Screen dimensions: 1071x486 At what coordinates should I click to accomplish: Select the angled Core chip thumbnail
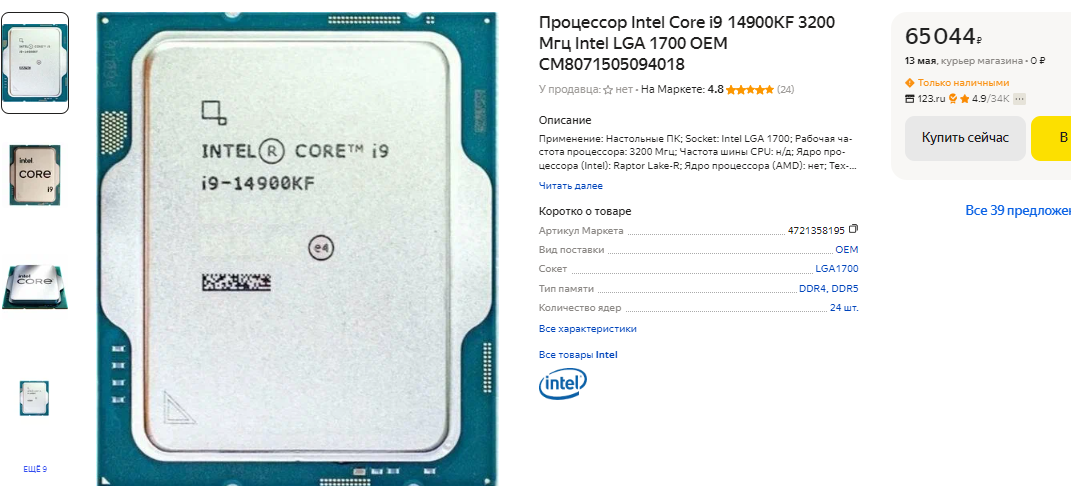click(x=35, y=286)
